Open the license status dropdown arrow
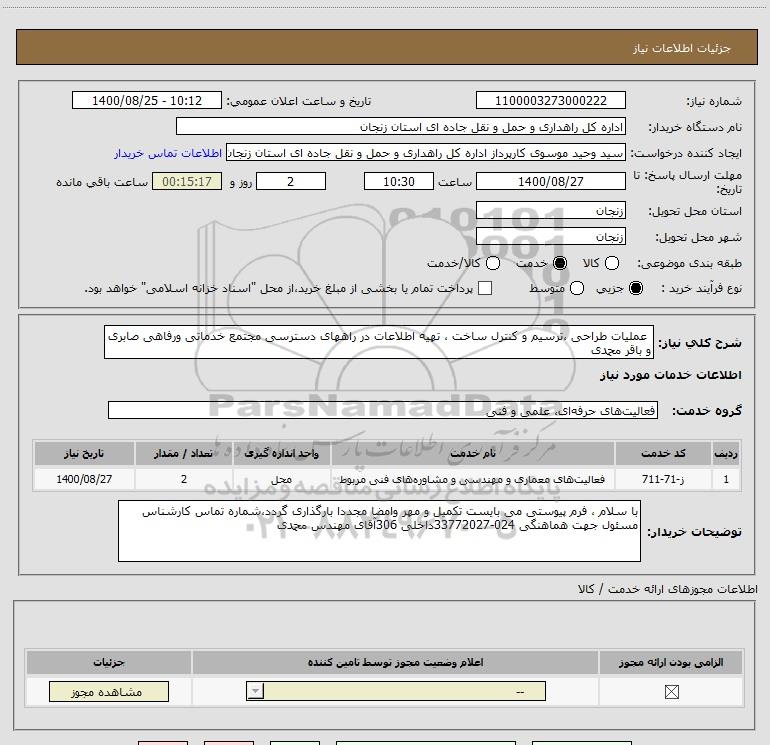Image resolution: width=770 pixels, height=745 pixels. tap(255, 691)
